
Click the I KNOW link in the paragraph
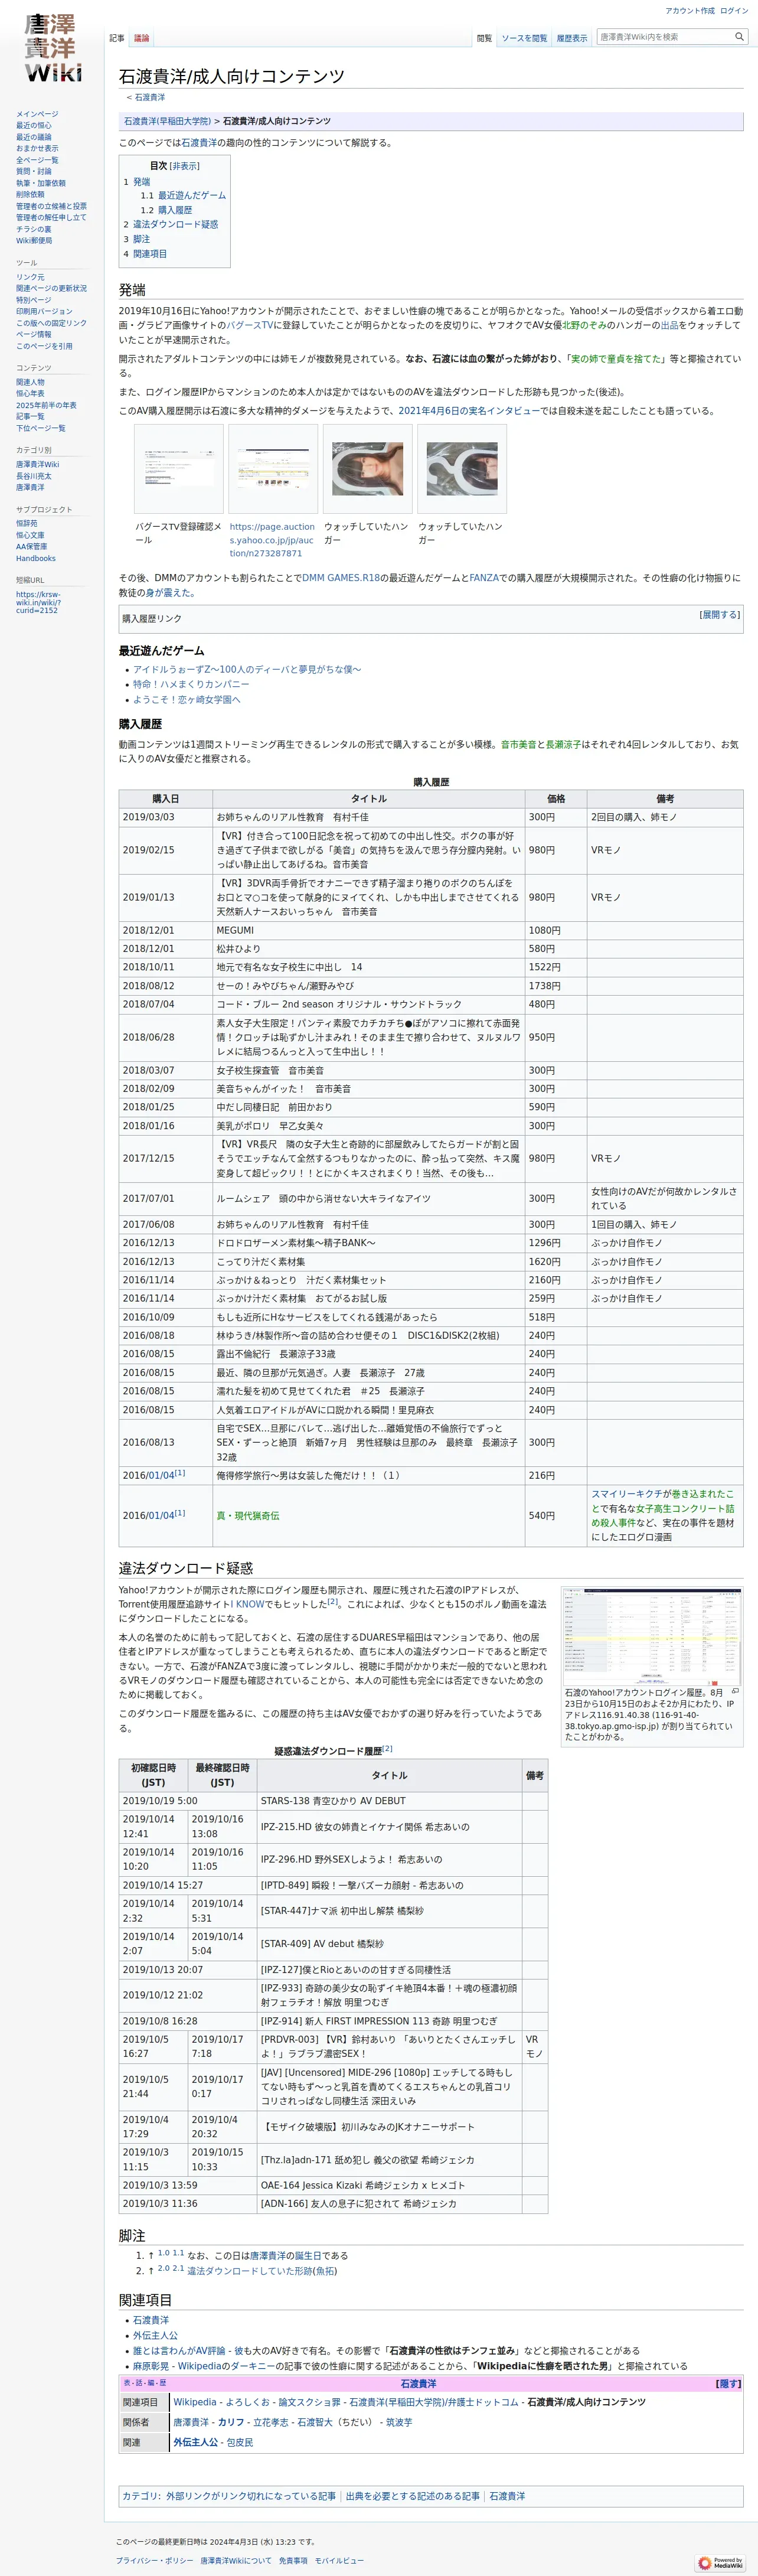(248, 1604)
